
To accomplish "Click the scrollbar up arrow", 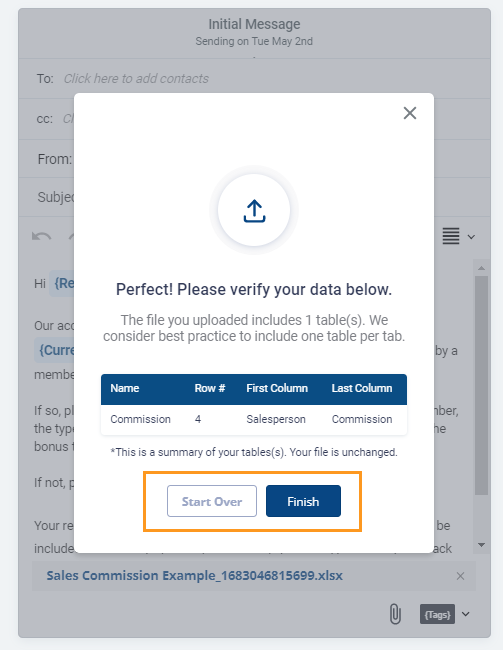I will click(481, 268).
